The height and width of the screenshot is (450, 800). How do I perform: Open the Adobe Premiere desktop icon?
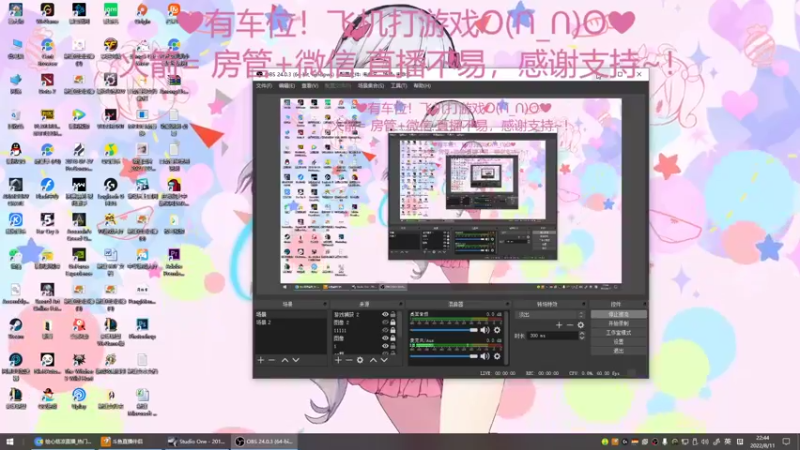click(x=174, y=262)
